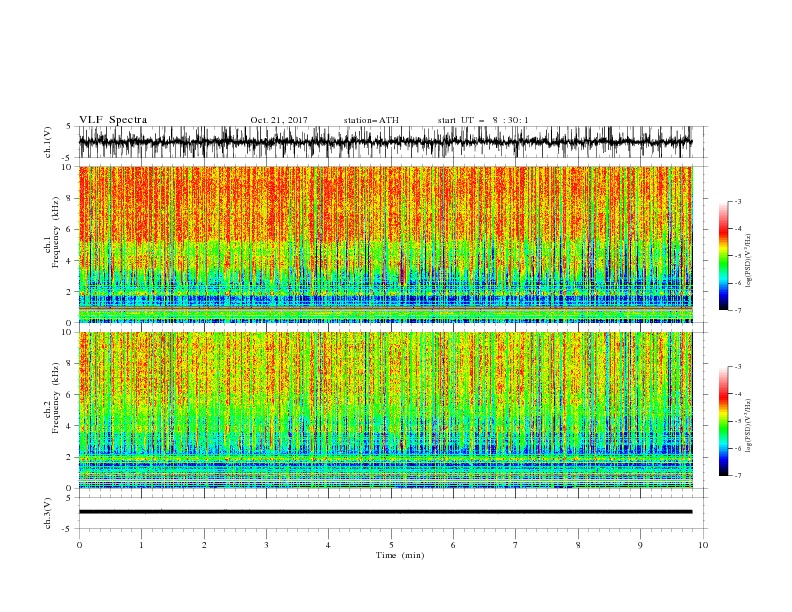The image size is (792, 612).
Task: Click the "Time (min)" axis label
Action: [400, 555]
